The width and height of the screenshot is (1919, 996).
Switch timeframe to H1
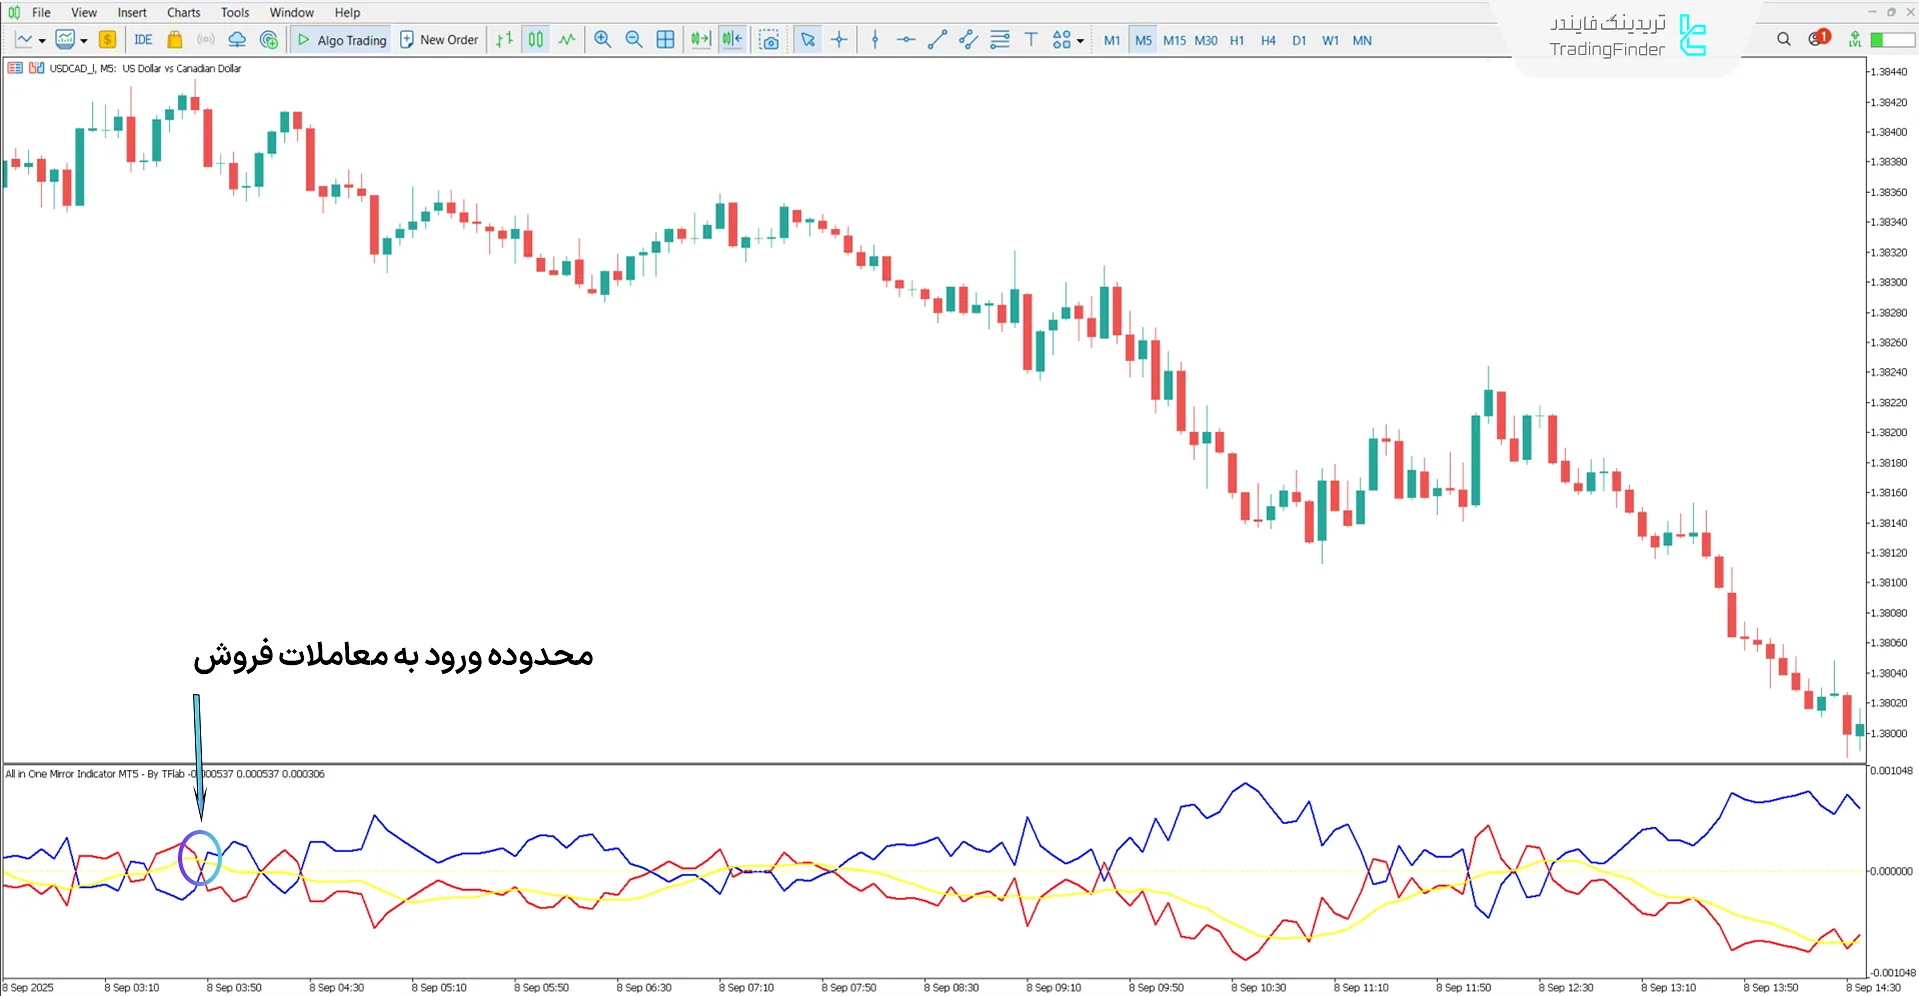click(x=1237, y=41)
